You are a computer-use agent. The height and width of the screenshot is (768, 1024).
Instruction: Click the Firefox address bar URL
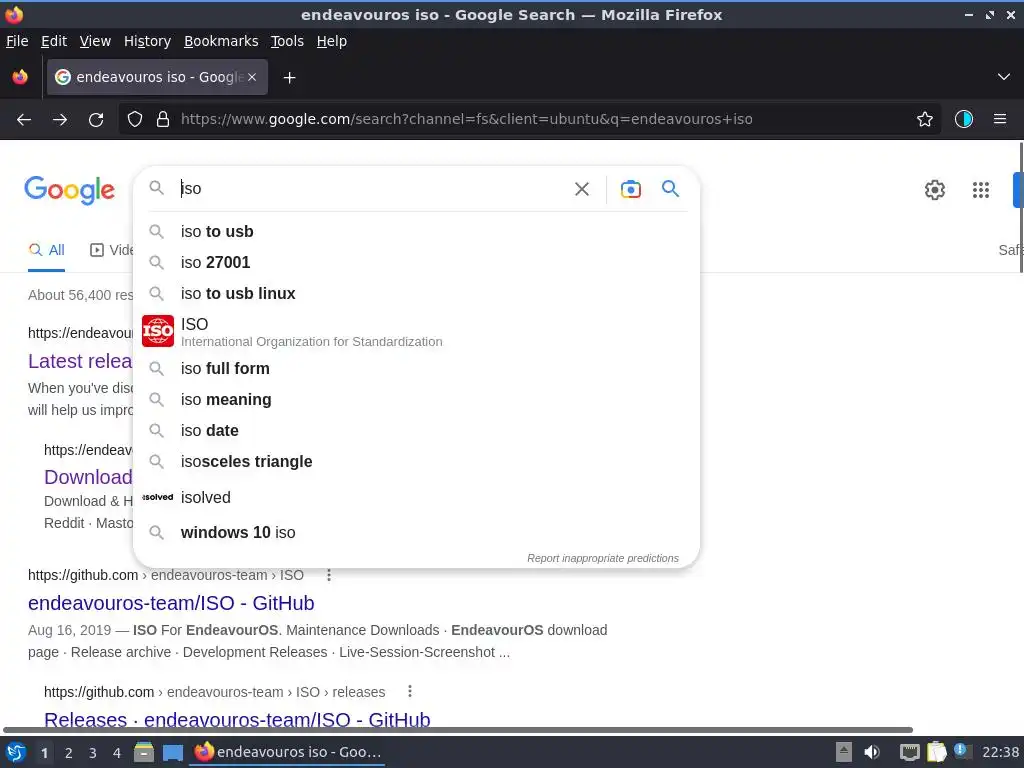(x=467, y=120)
